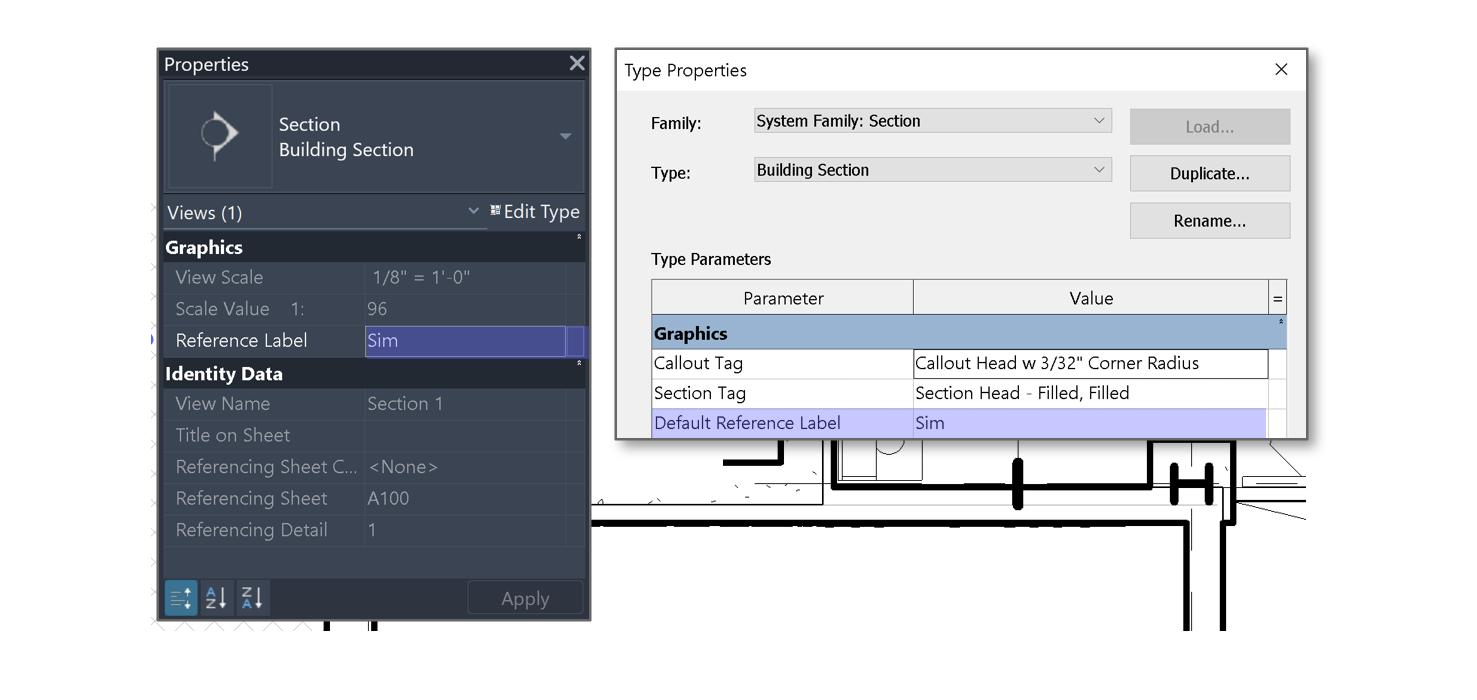The width and height of the screenshot is (1477, 700).
Task: Click the Callout Tag value cell
Action: point(1090,364)
